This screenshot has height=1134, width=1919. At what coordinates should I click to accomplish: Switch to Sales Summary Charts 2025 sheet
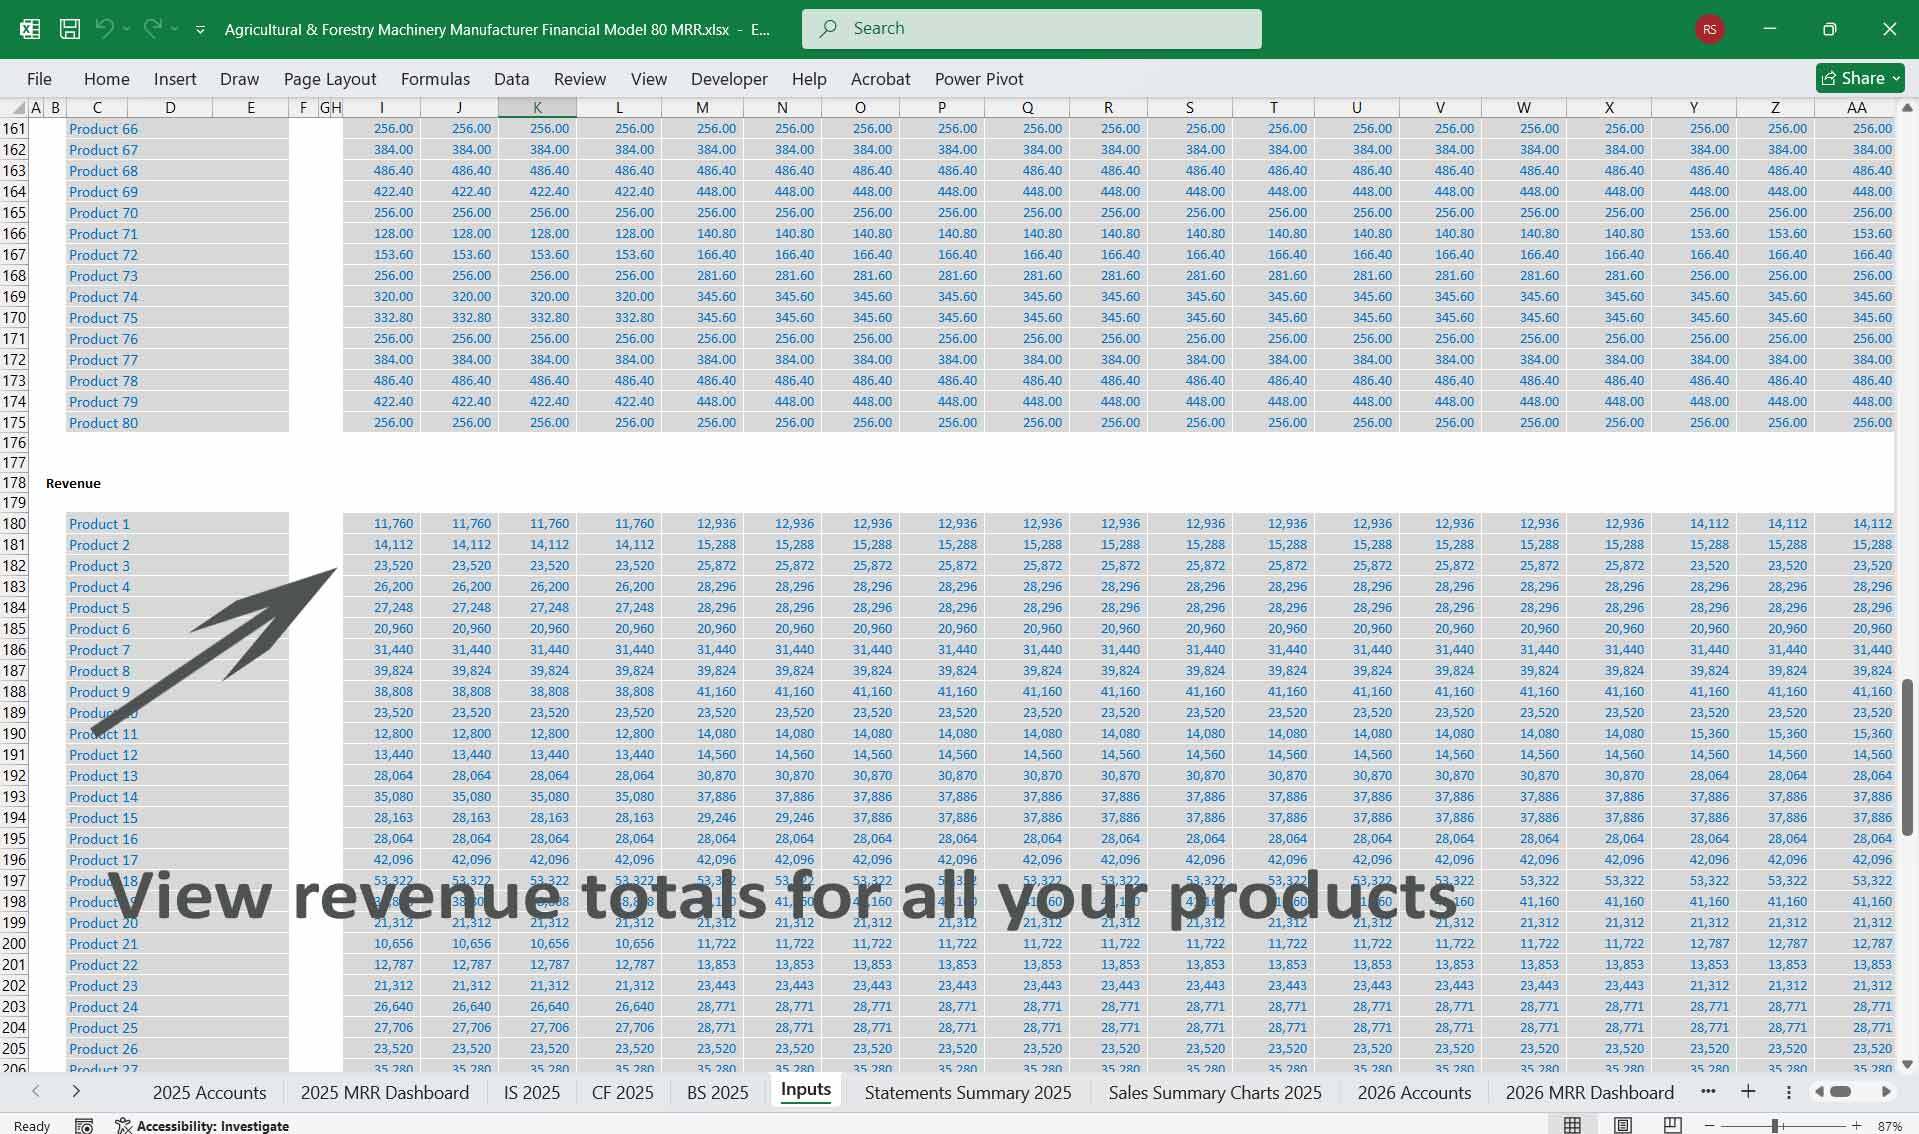coord(1215,1092)
